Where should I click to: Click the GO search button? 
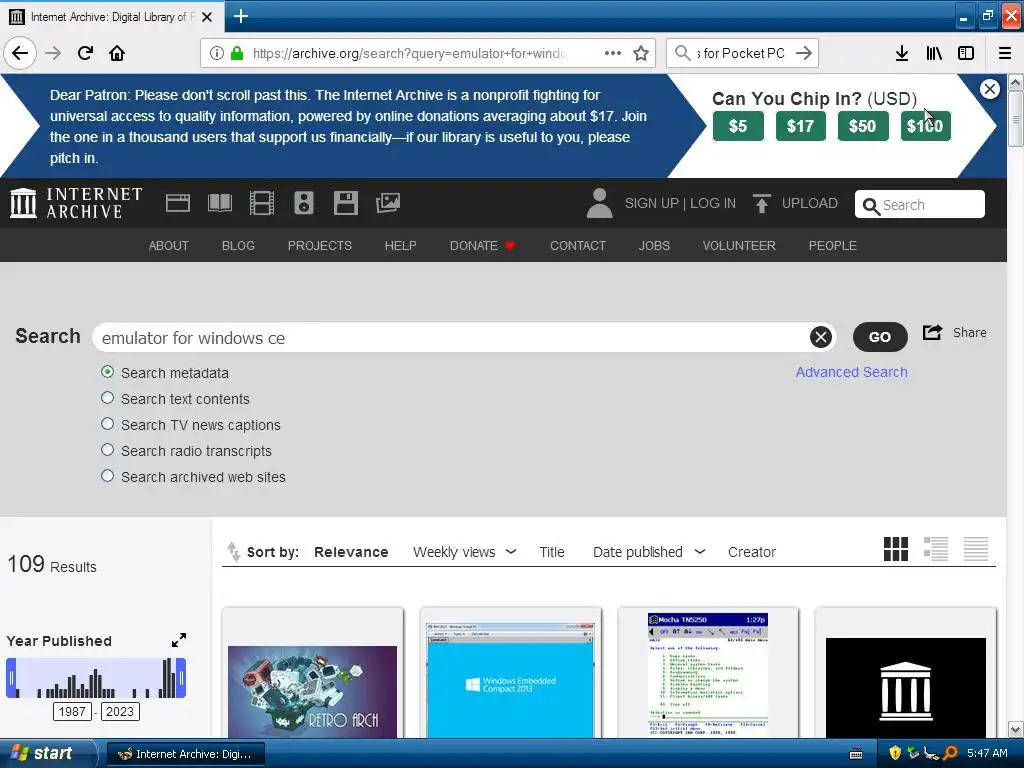[880, 337]
